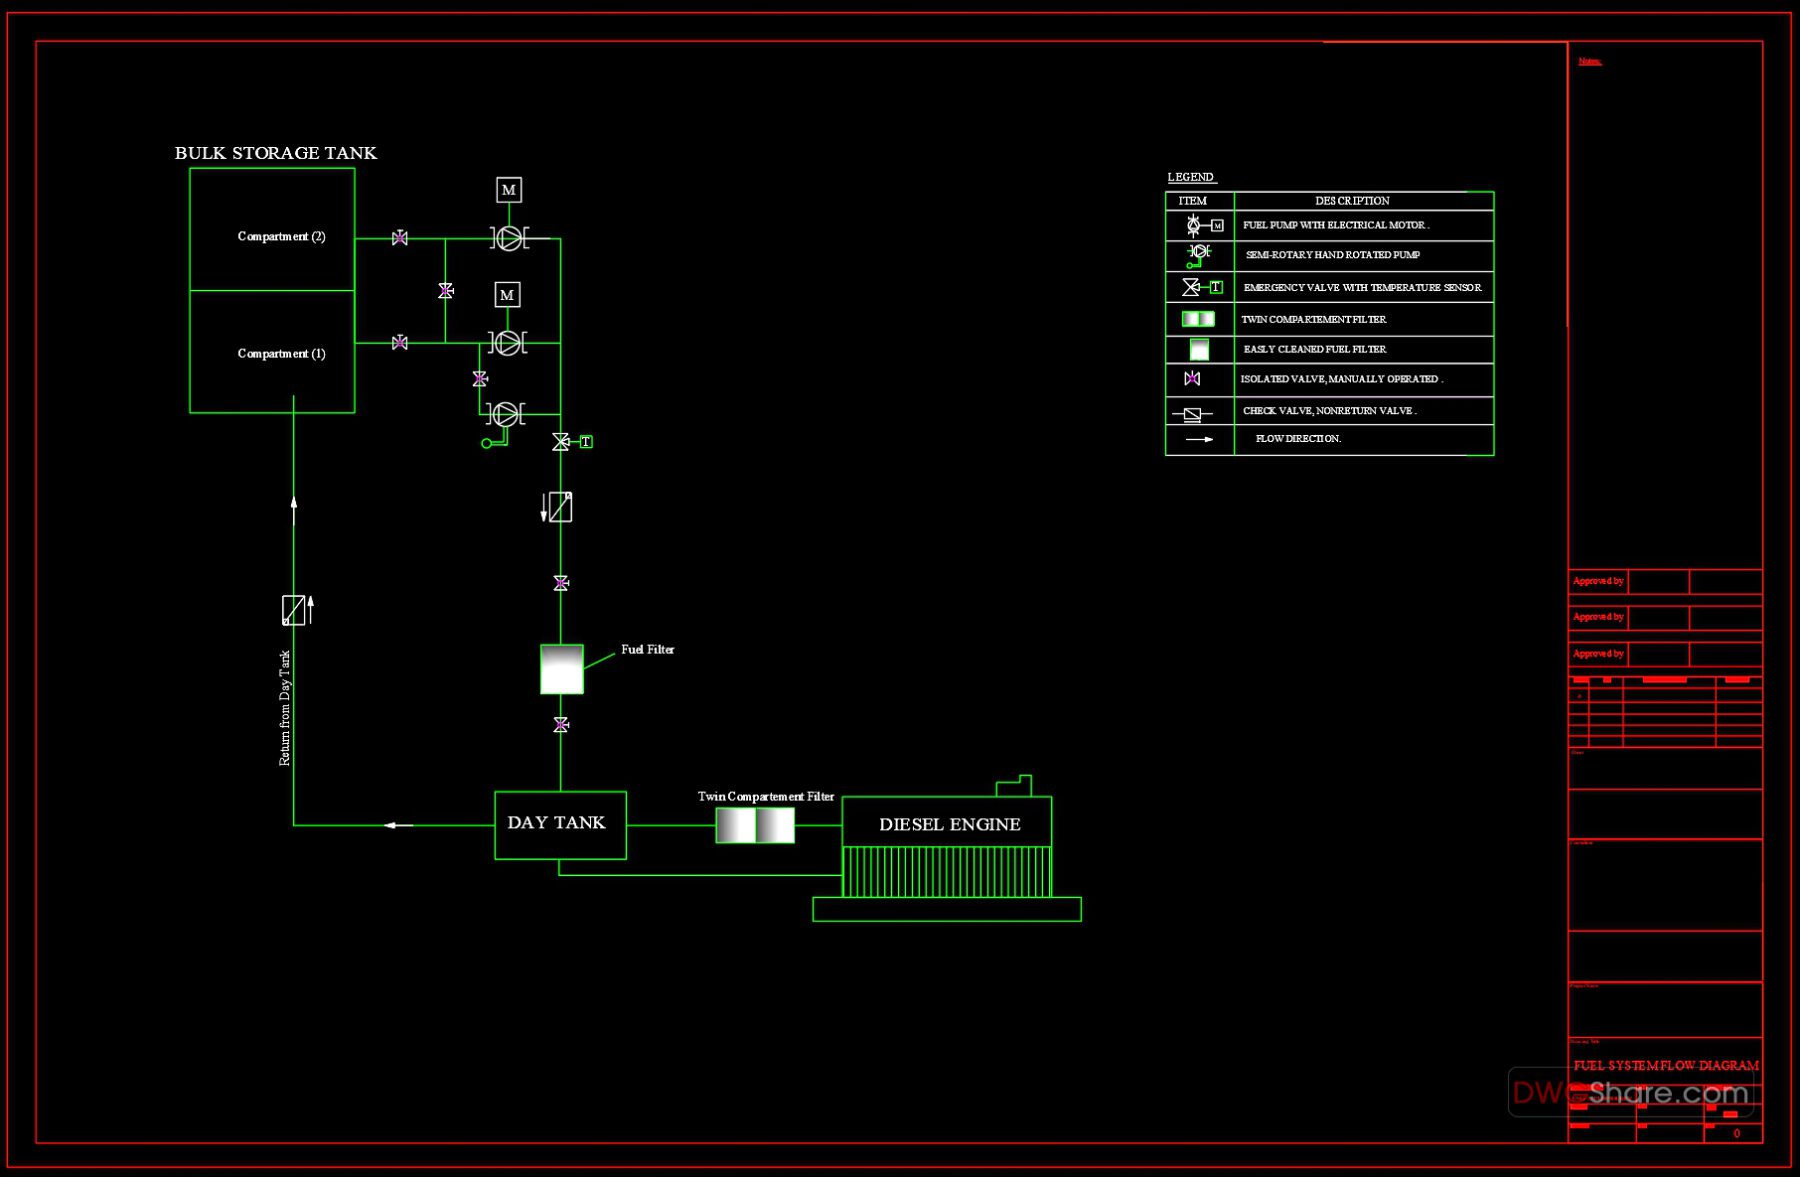Image resolution: width=1800 pixels, height=1177 pixels.
Task: Click the emergency valve with T sensor below the pumps
Action: [x=560, y=440]
